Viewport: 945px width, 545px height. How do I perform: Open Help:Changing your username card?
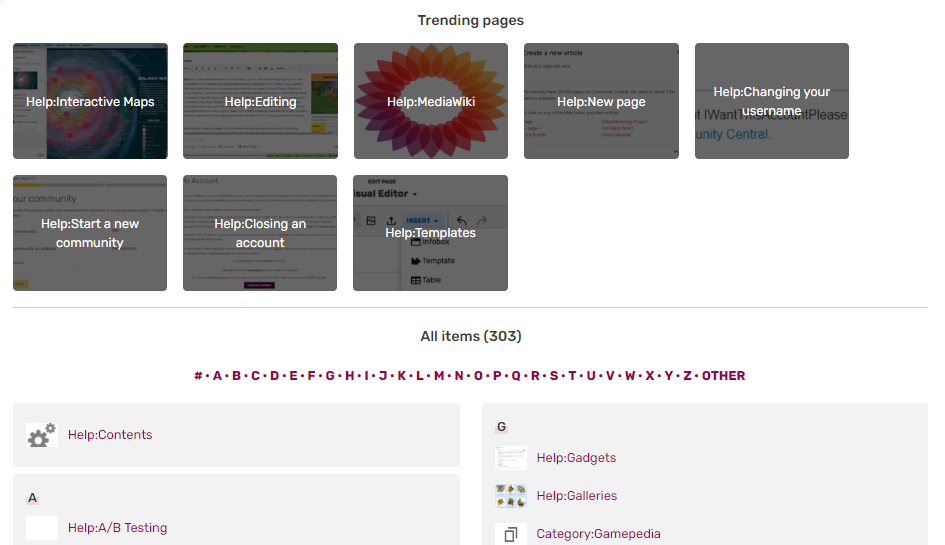[x=771, y=101]
